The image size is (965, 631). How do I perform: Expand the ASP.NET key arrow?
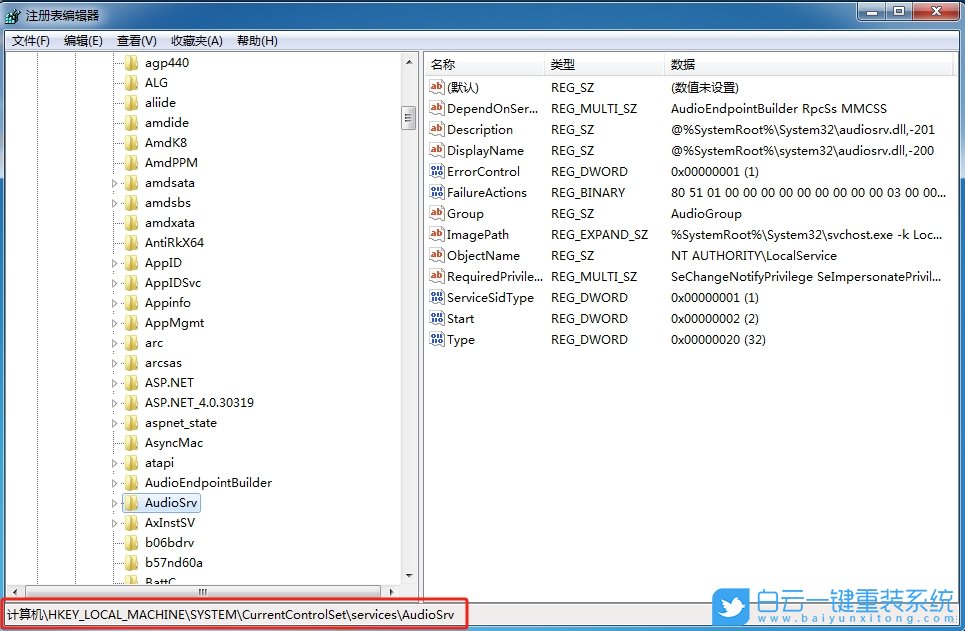click(x=115, y=382)
